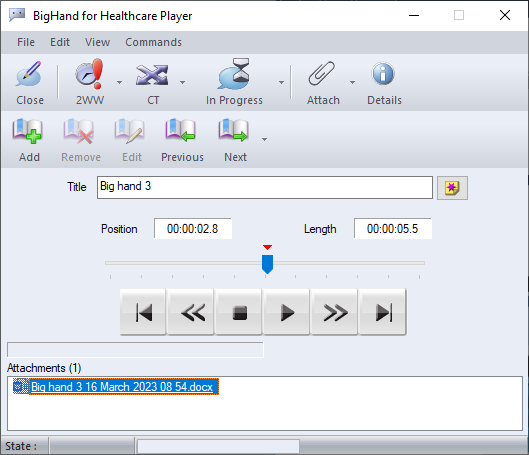Screen dimensions: 529x455
Task: Click the yellow note button beside Title
Action: [452, 188]
